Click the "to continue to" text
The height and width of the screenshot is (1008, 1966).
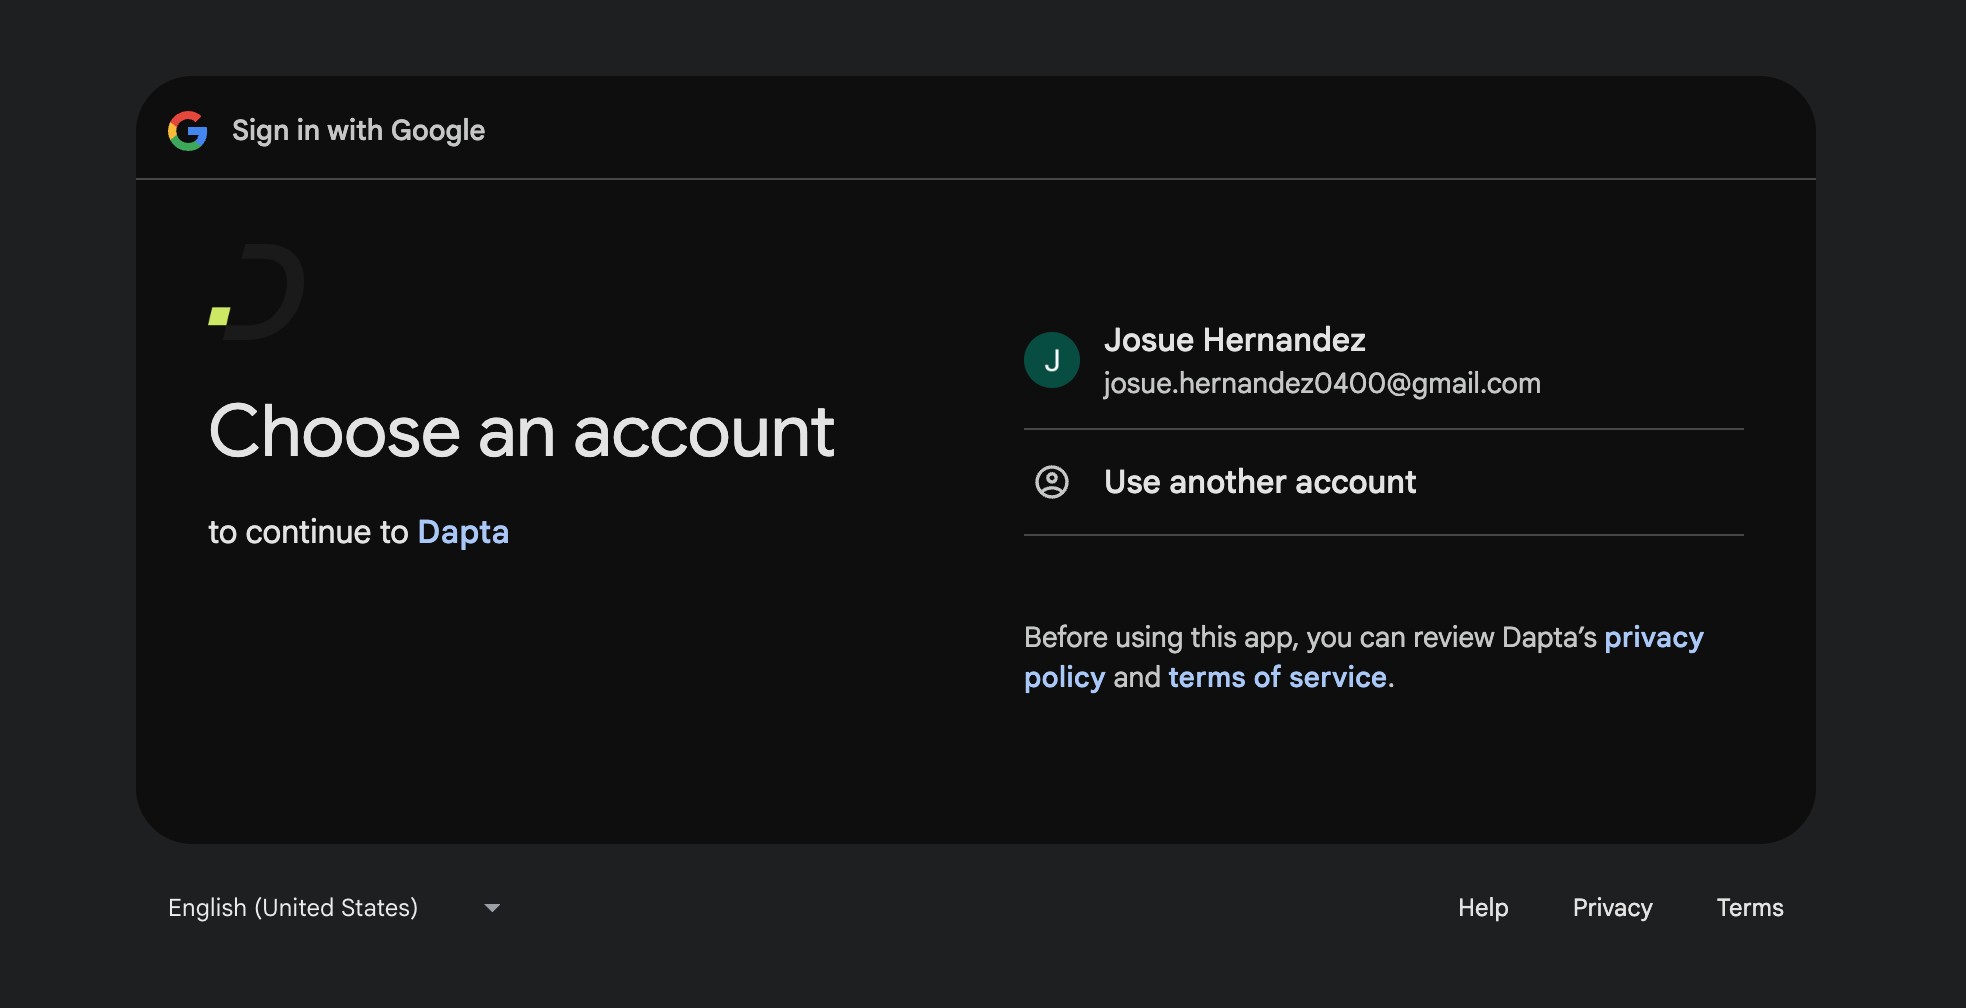308,532
